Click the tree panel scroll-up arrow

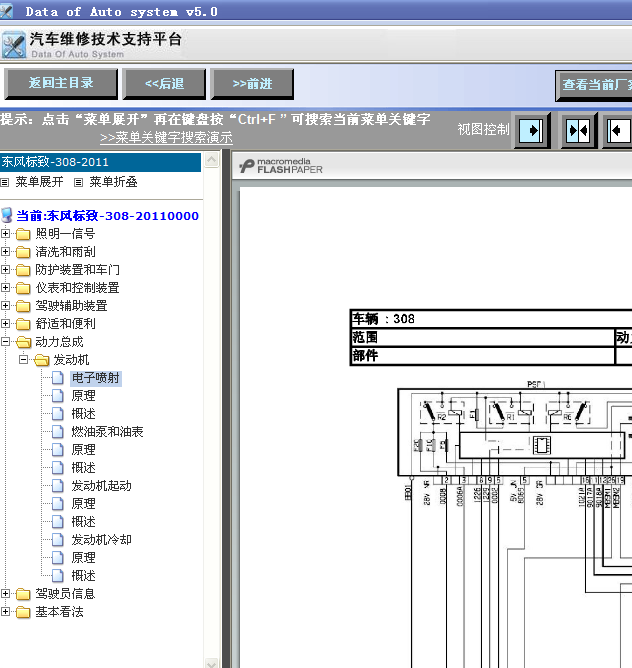pos(211,160)
